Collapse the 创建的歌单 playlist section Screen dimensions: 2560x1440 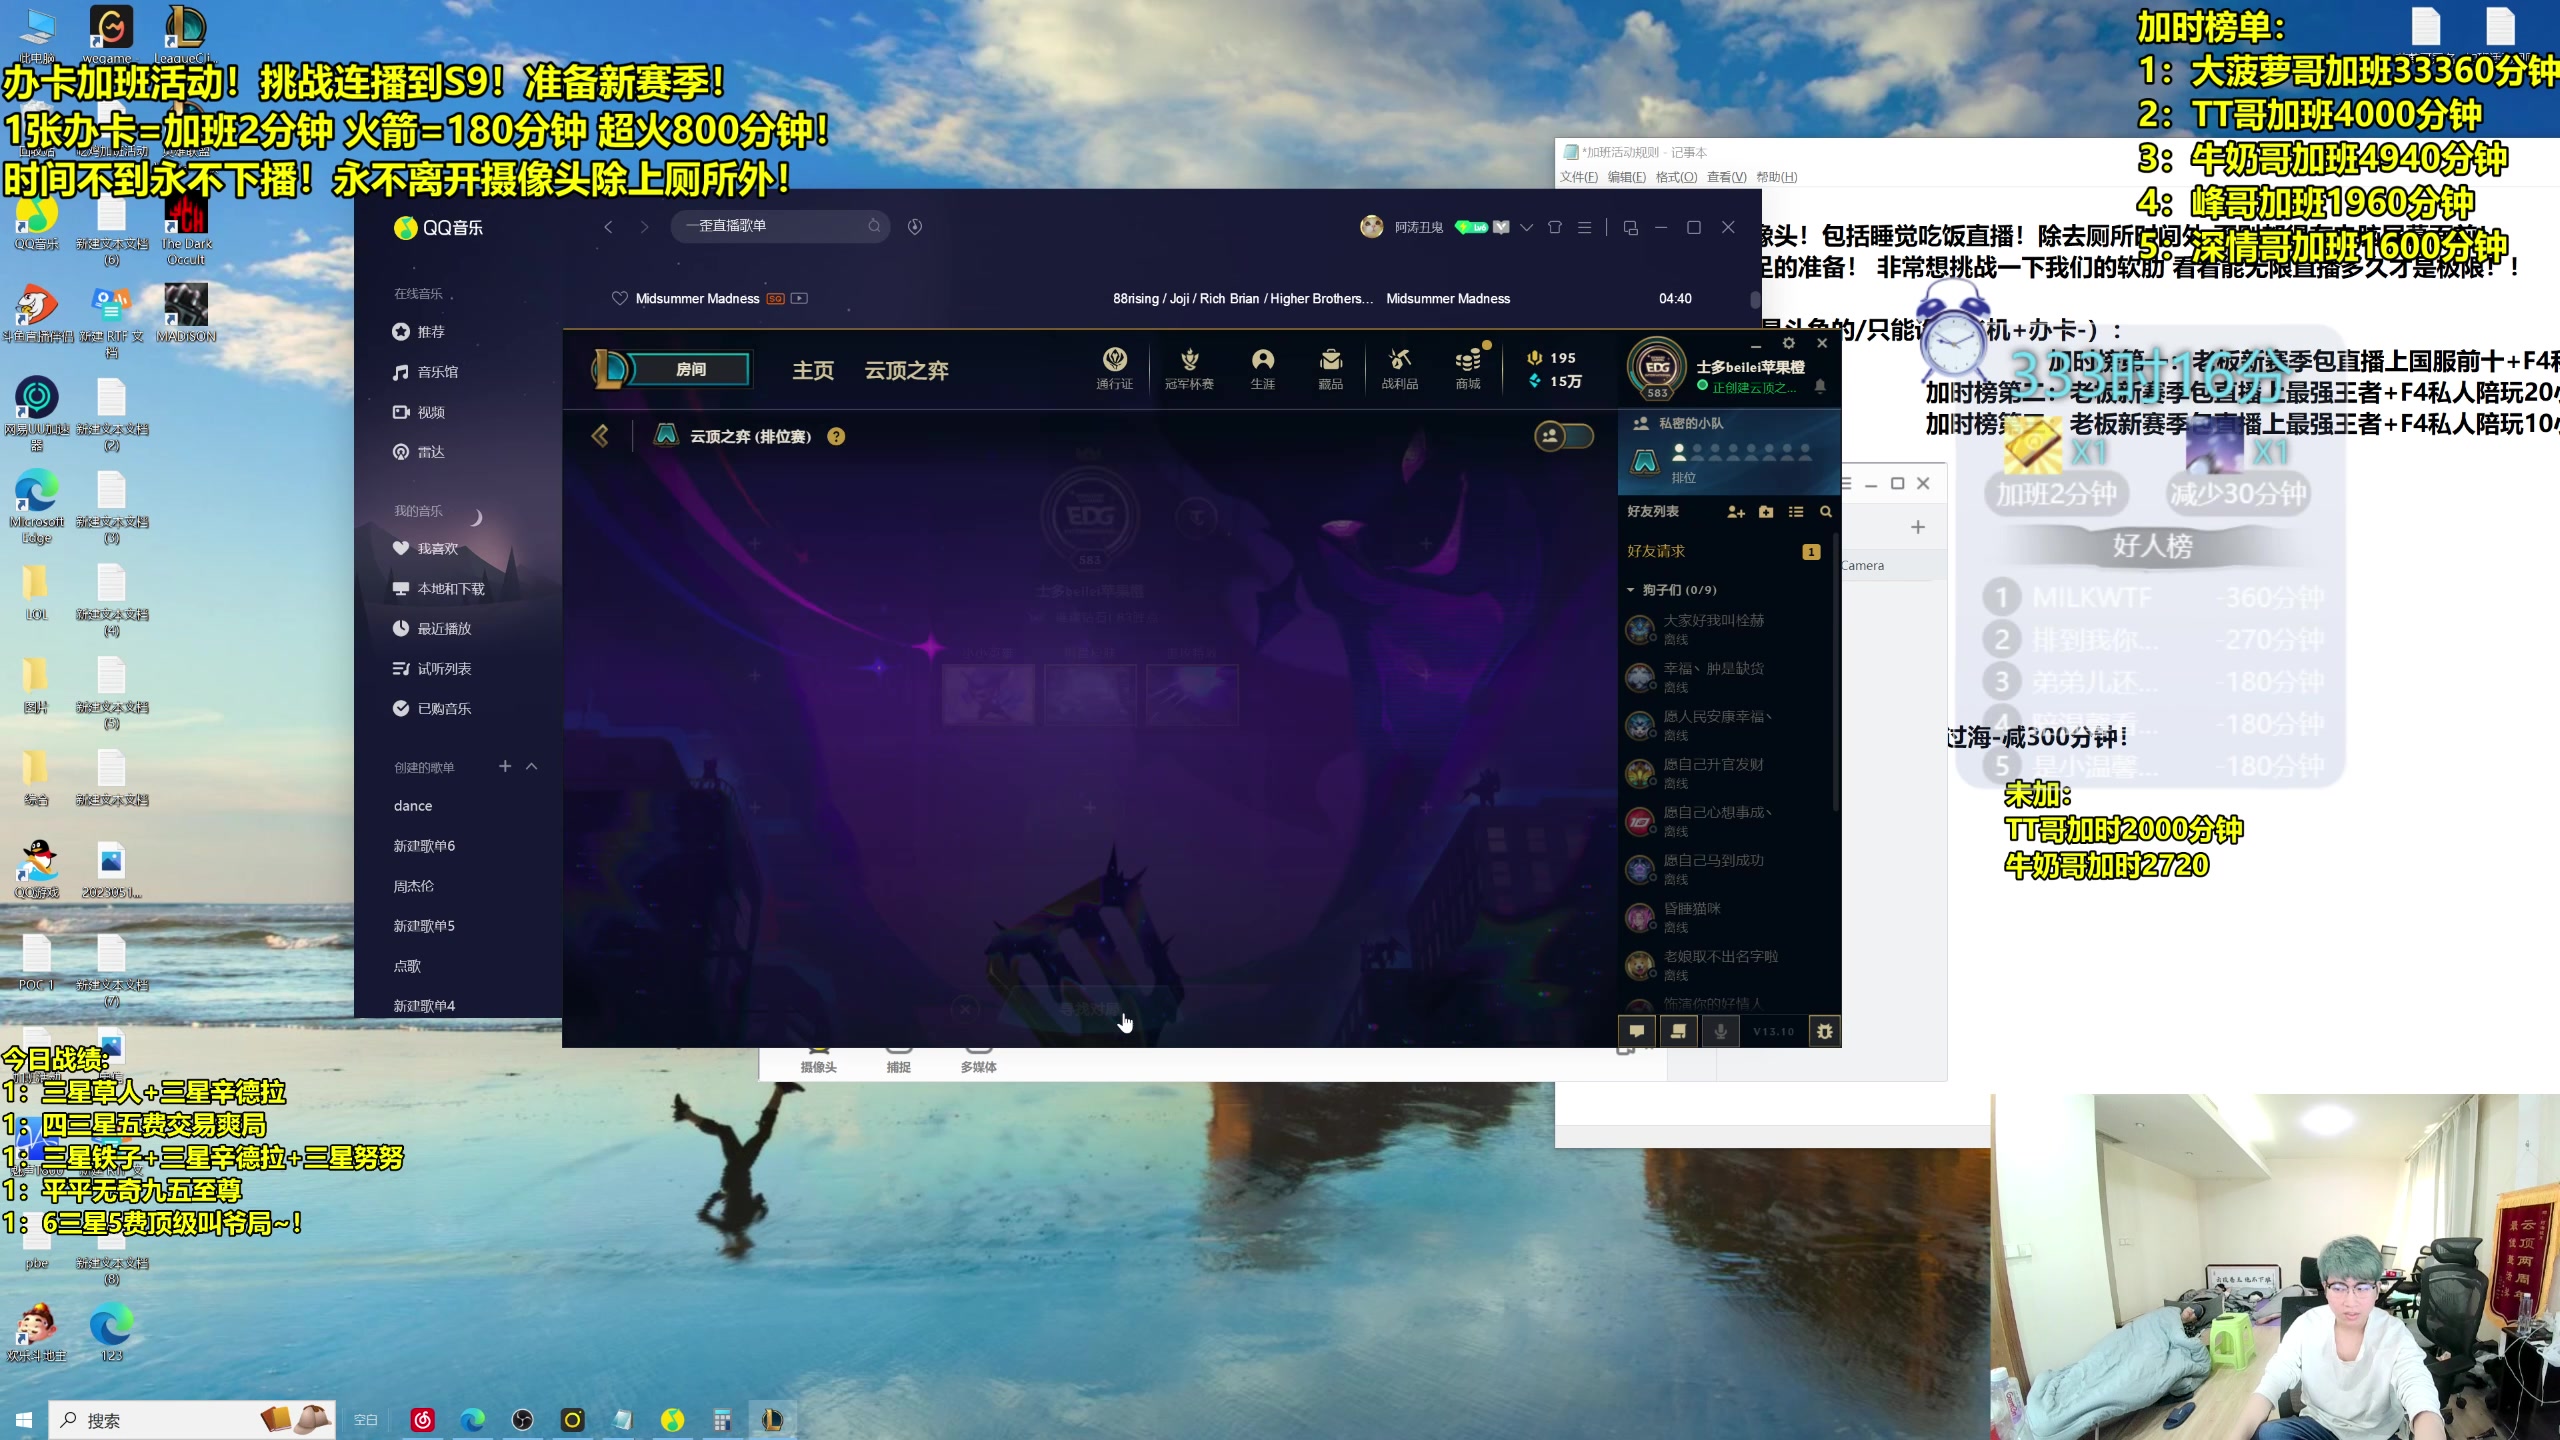click(x=532, y=766)
